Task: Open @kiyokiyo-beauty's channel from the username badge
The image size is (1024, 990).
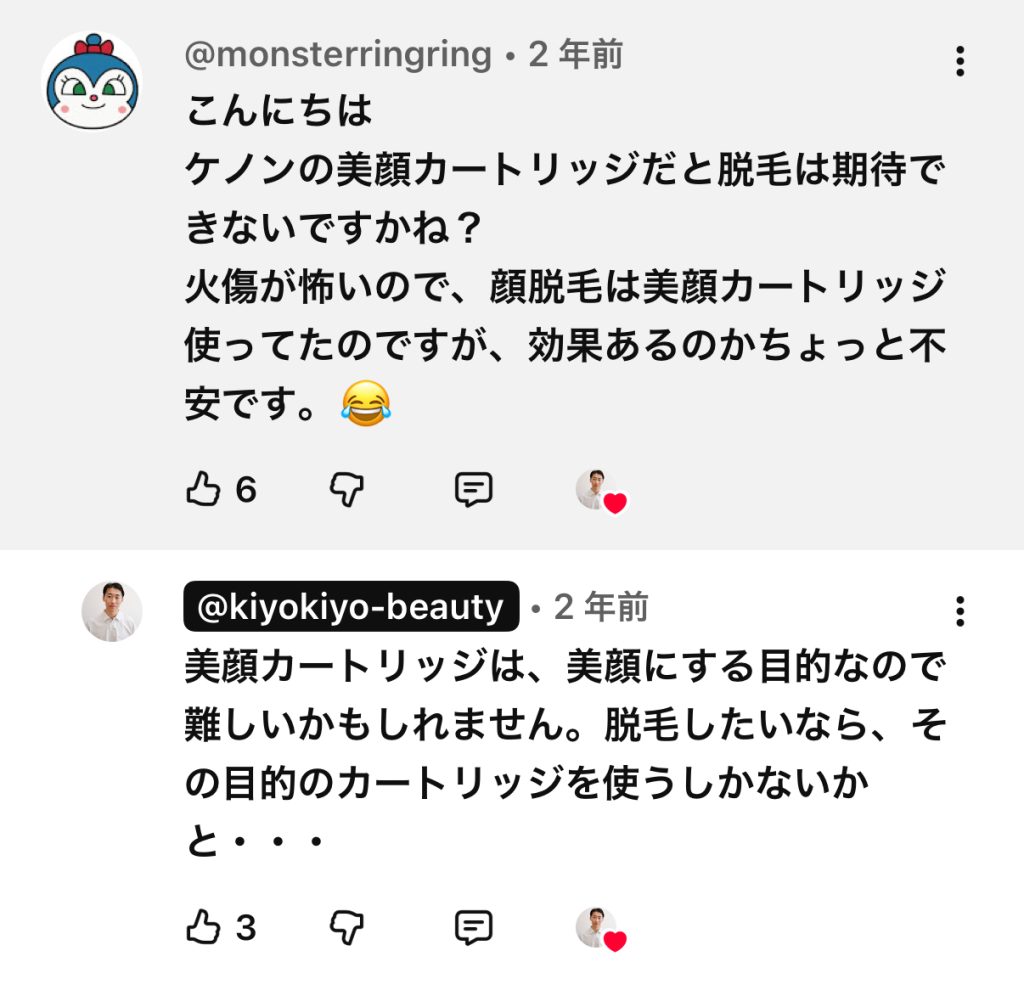Action: point(347,606)
